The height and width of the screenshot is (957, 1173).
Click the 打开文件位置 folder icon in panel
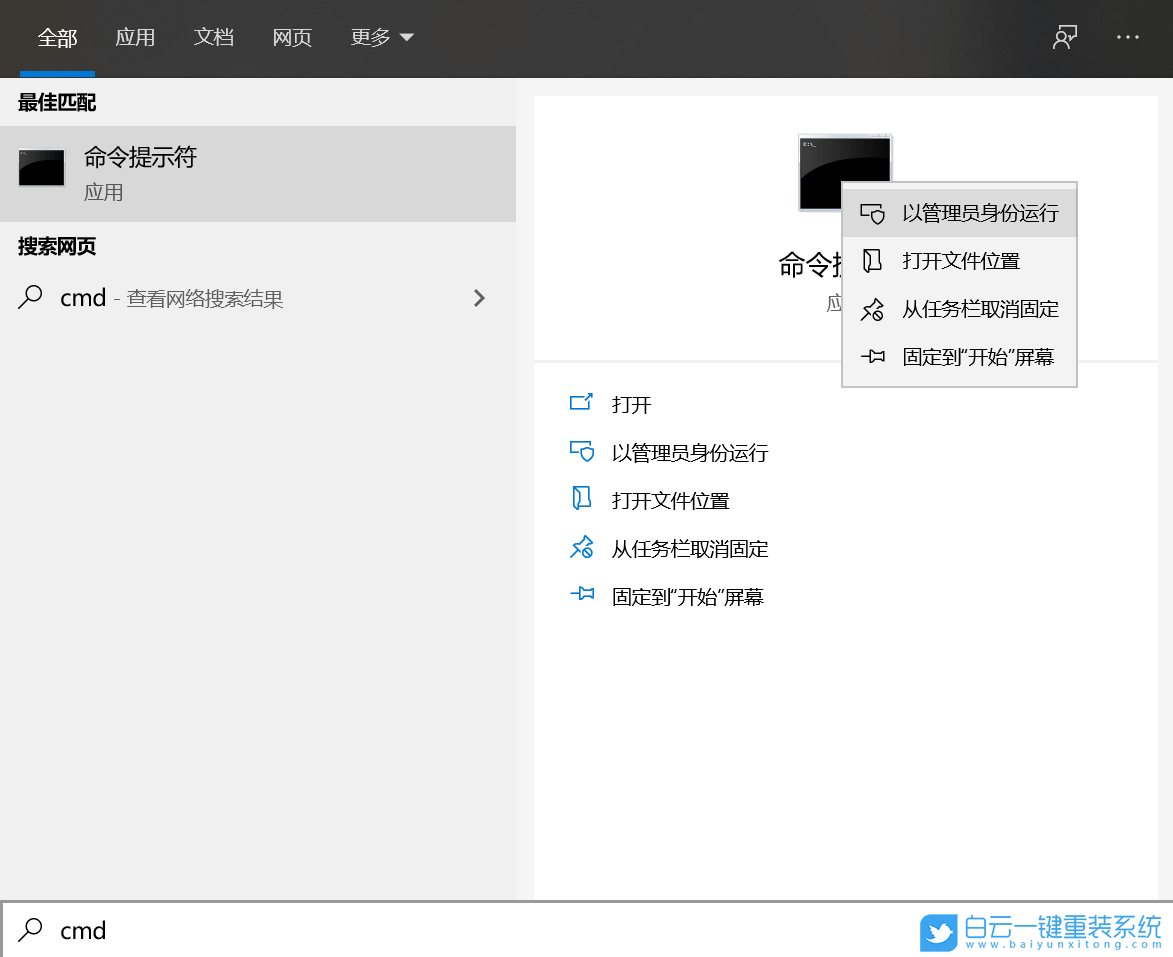click(x=583, y=500)
